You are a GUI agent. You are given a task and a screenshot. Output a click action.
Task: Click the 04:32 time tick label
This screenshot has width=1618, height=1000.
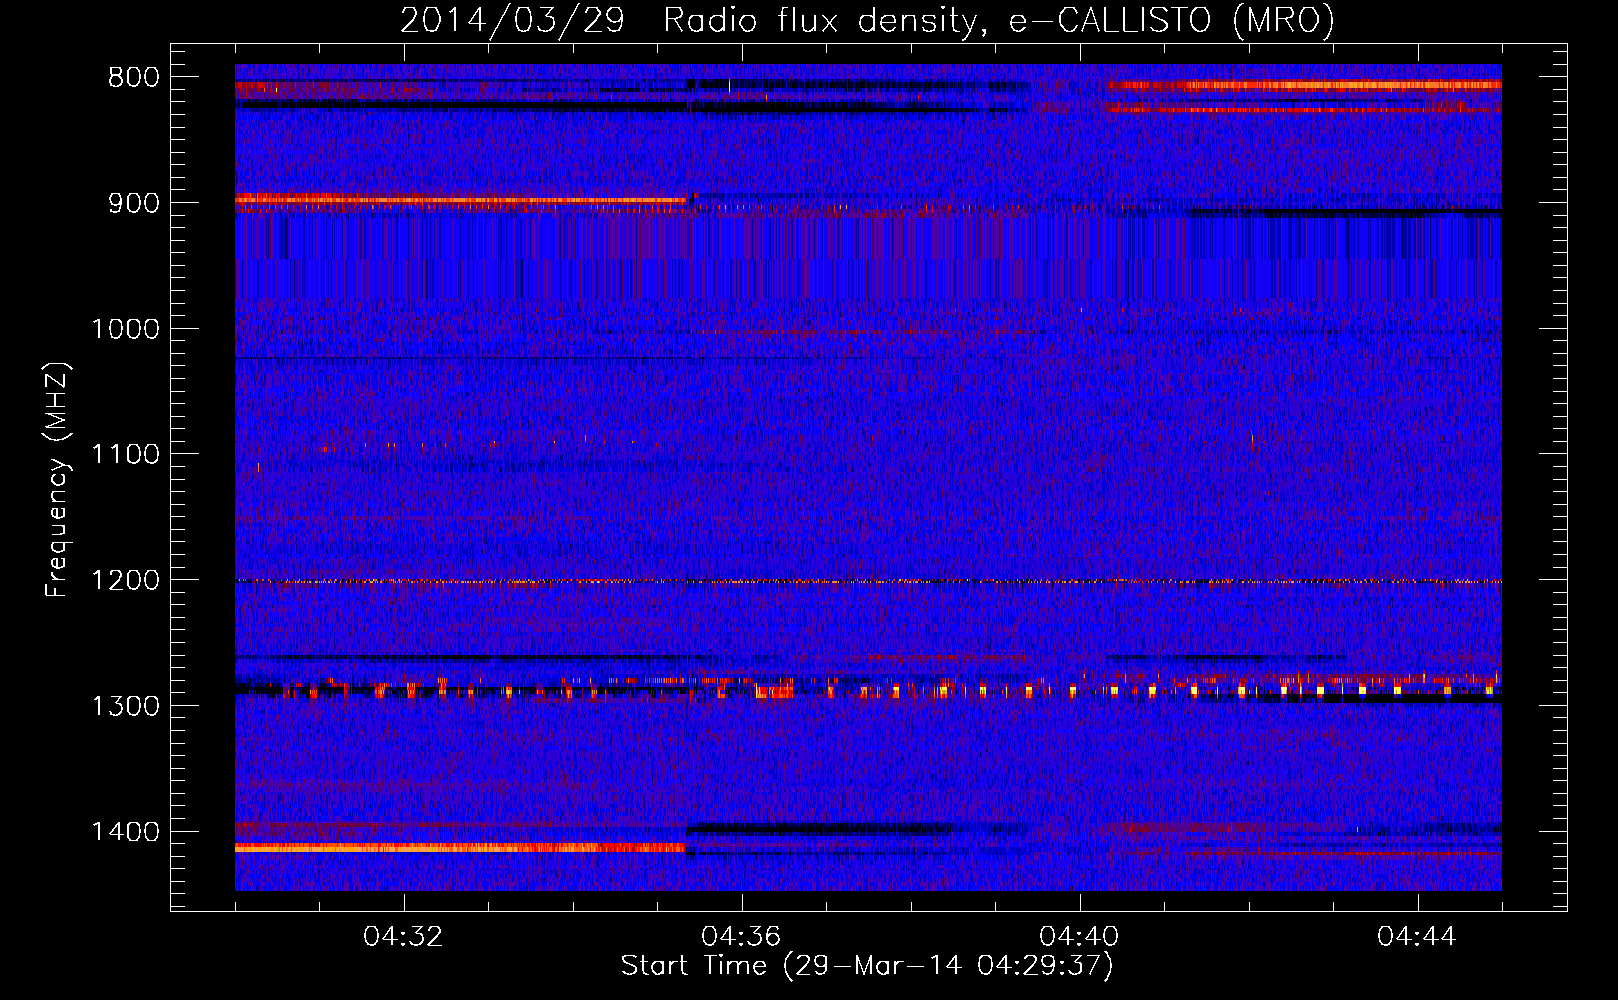404,937
